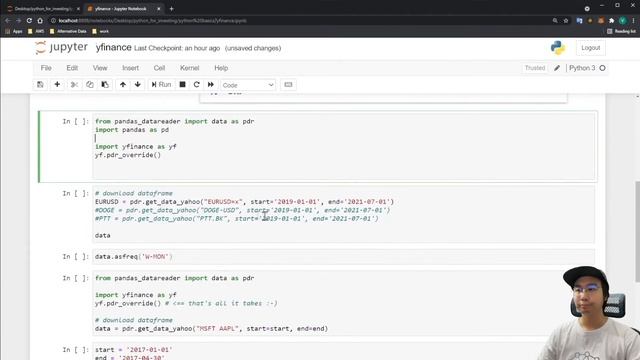
Task: Click the Trusted notebook indicator
Action: (535, 68)
